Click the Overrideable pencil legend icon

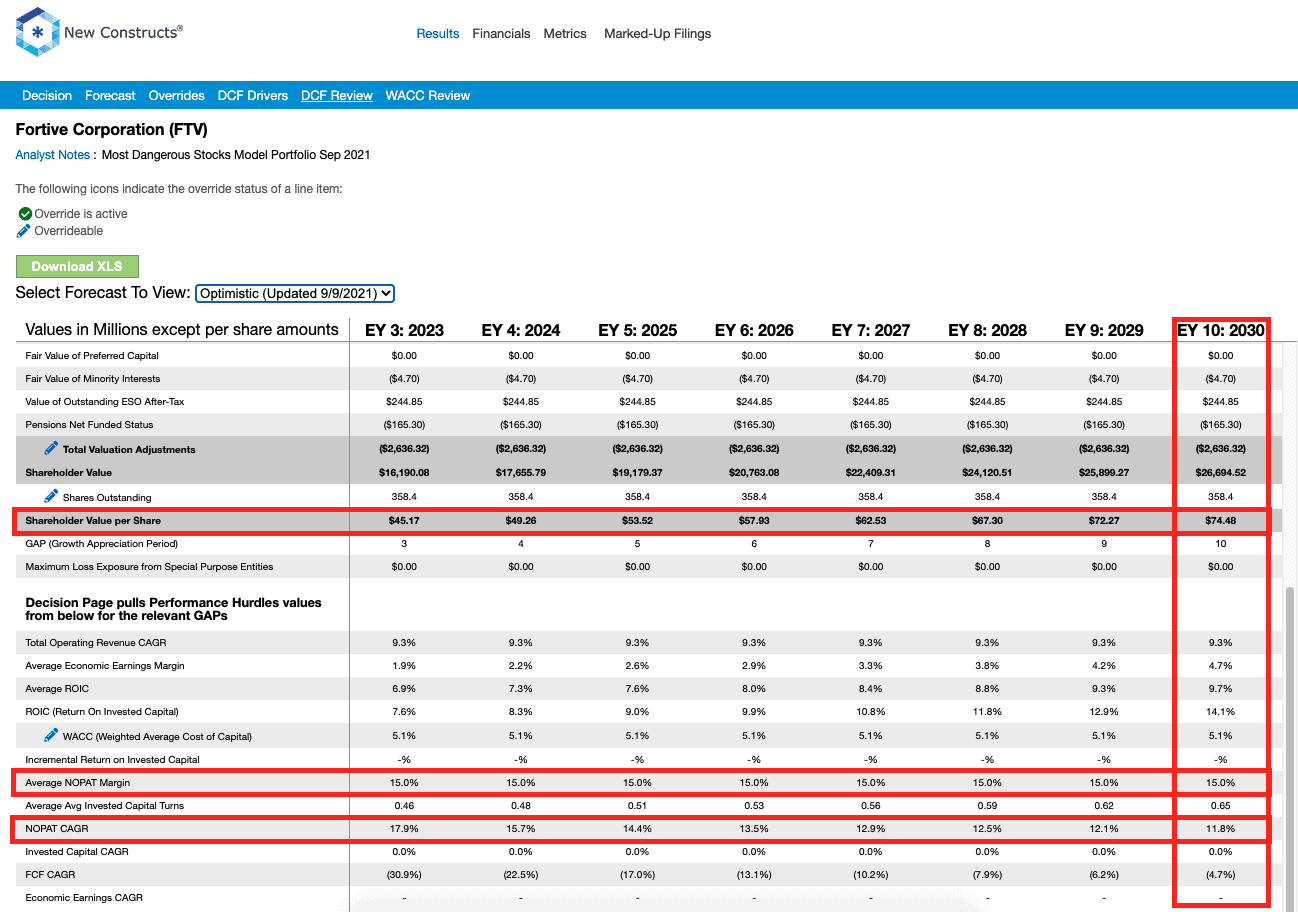tap(25, 231)
